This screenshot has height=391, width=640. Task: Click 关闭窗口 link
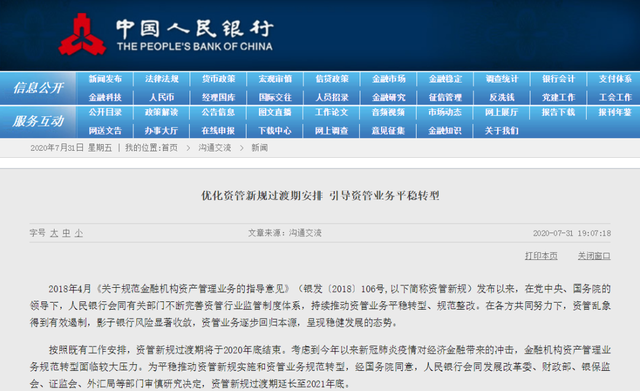click(594, 256)
